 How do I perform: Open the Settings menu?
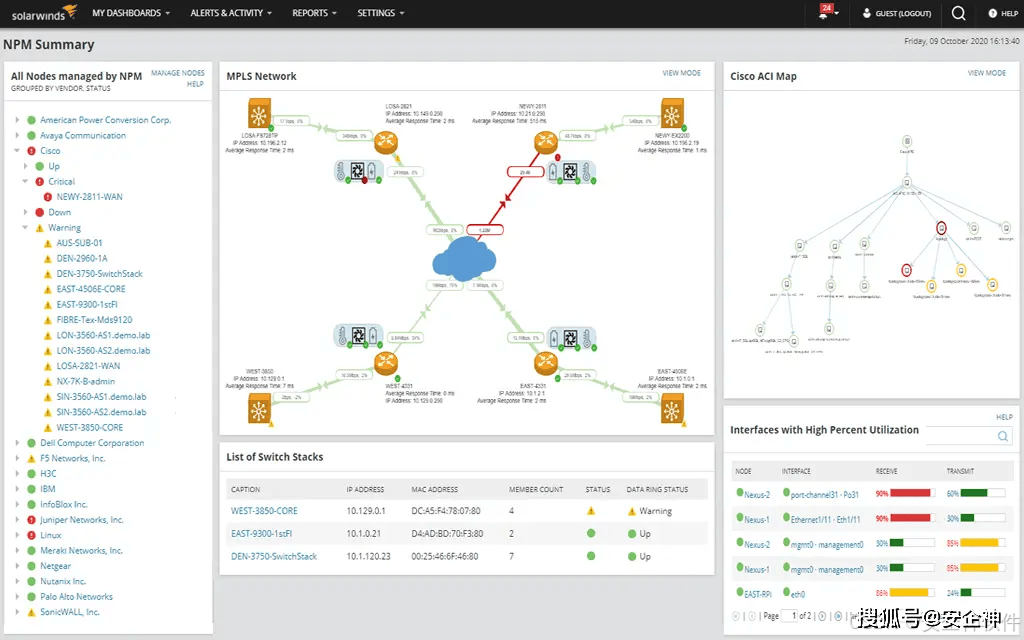(381, 13)
